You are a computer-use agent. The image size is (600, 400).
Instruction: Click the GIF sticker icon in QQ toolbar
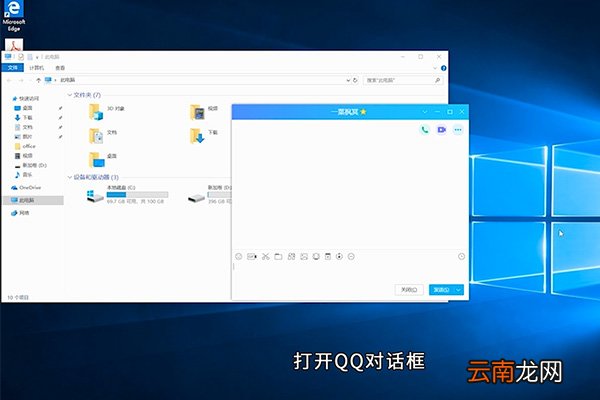(252, 256)
